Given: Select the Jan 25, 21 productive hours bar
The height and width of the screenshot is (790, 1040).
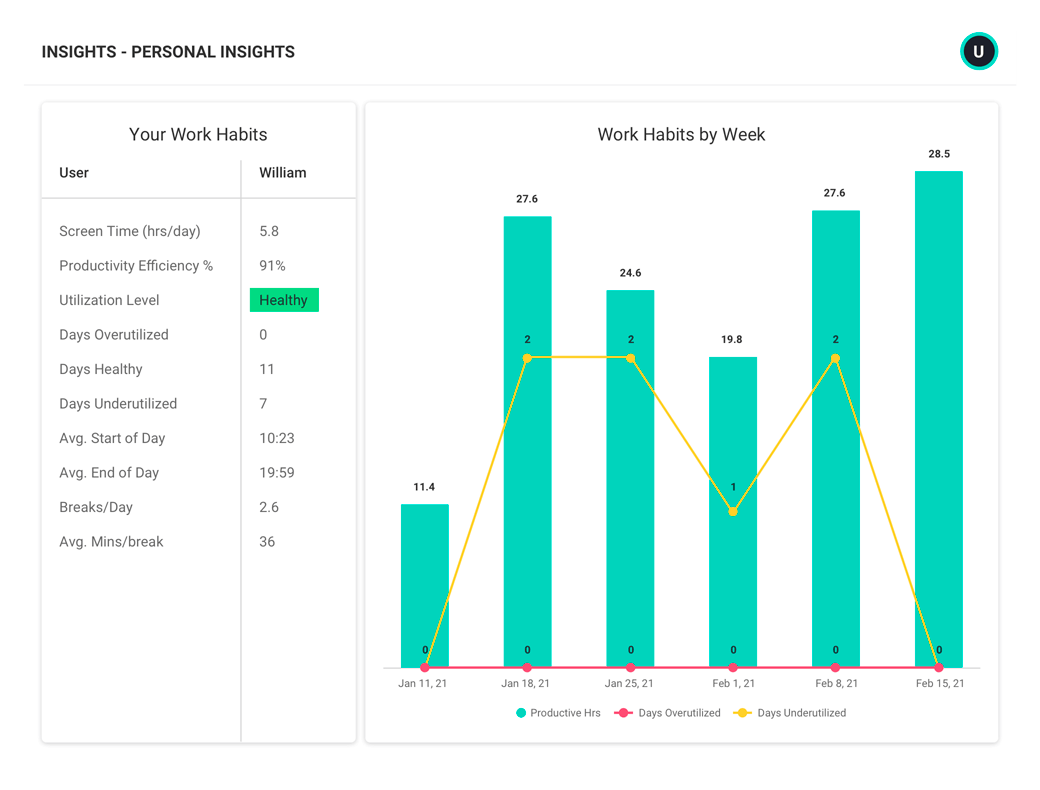Looking at the screenshot, I should point(630,478).
